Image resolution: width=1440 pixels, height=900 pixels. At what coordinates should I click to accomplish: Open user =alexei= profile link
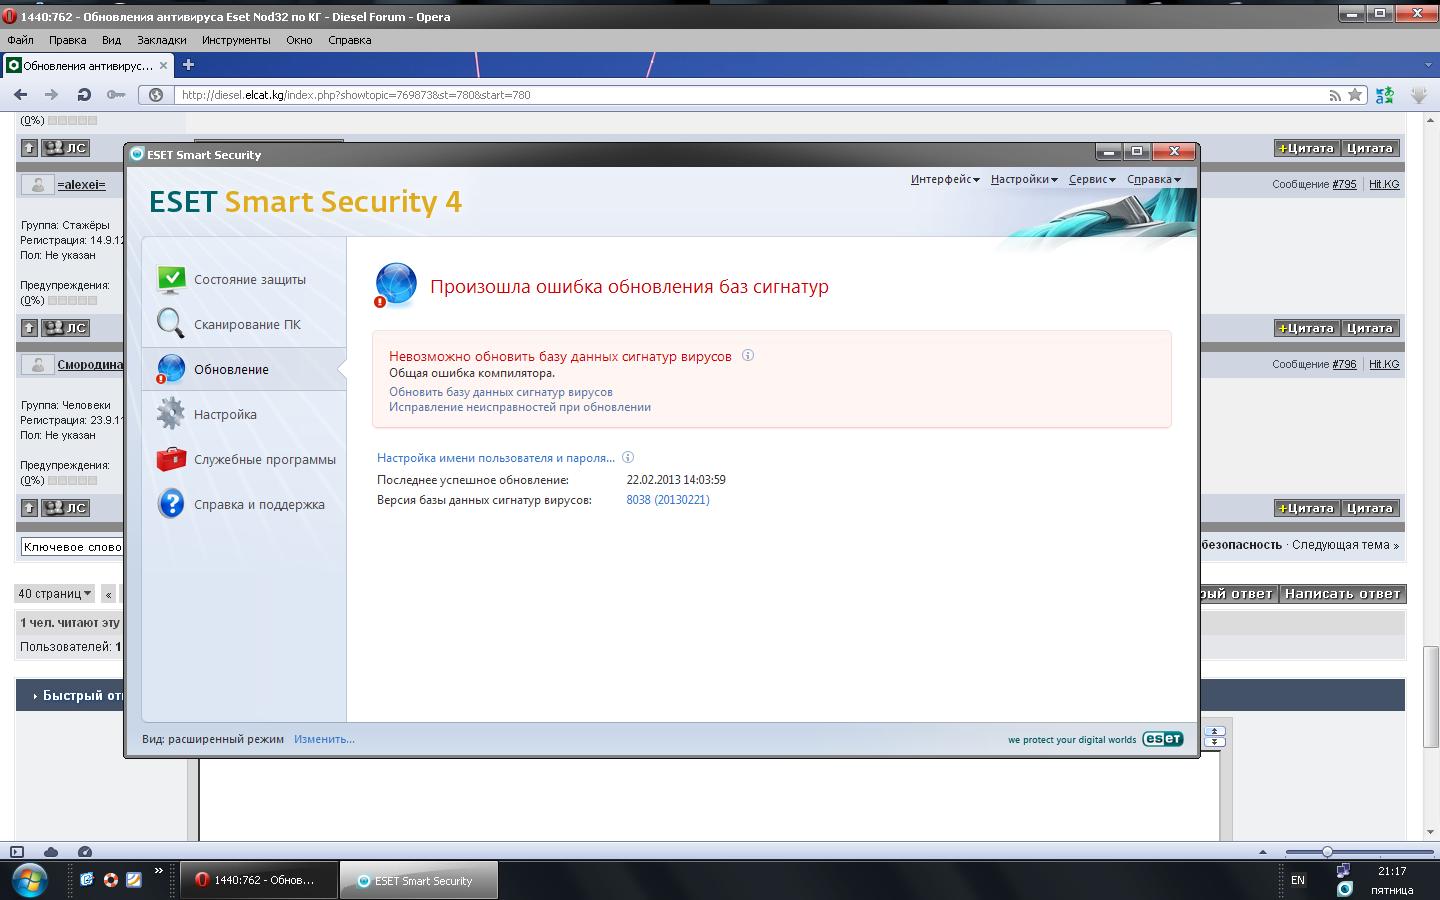[81, 185]
